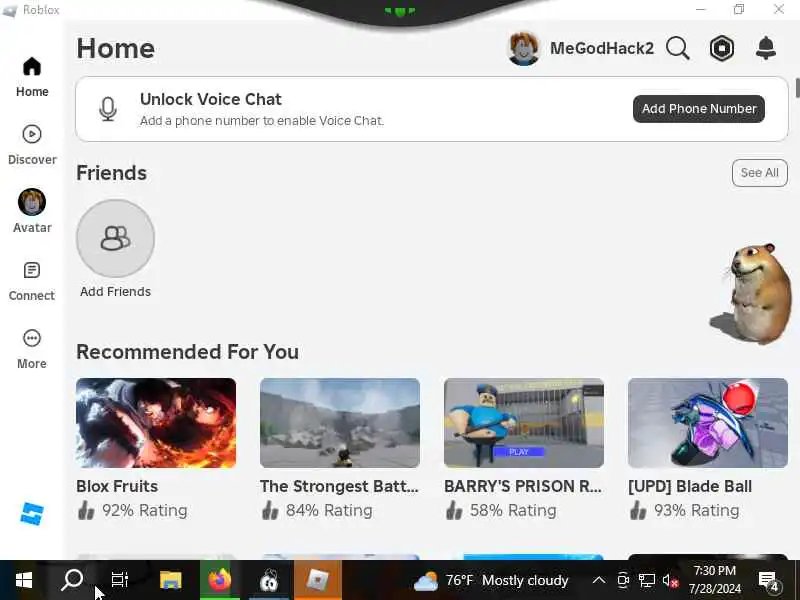Click the cartoon eyes taskbar app icon
This screenshot has width=800, height=600.
tap(268, 580)
